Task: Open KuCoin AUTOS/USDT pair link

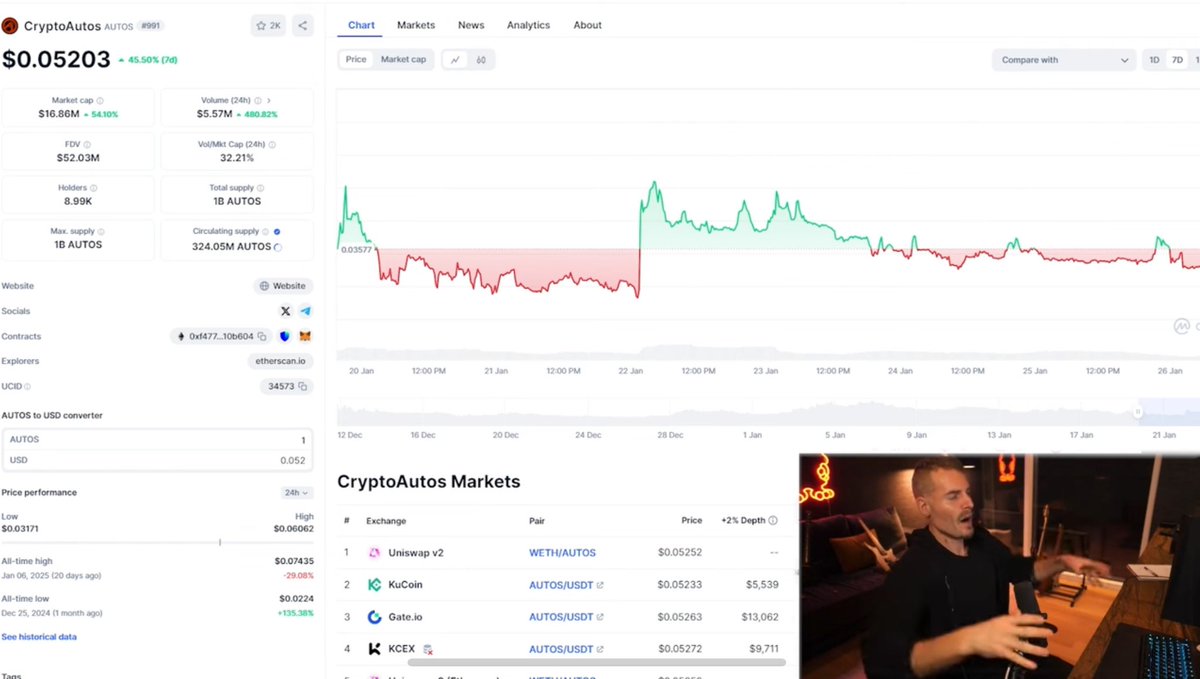Action: pyautogui.click(x=566, y=585)
